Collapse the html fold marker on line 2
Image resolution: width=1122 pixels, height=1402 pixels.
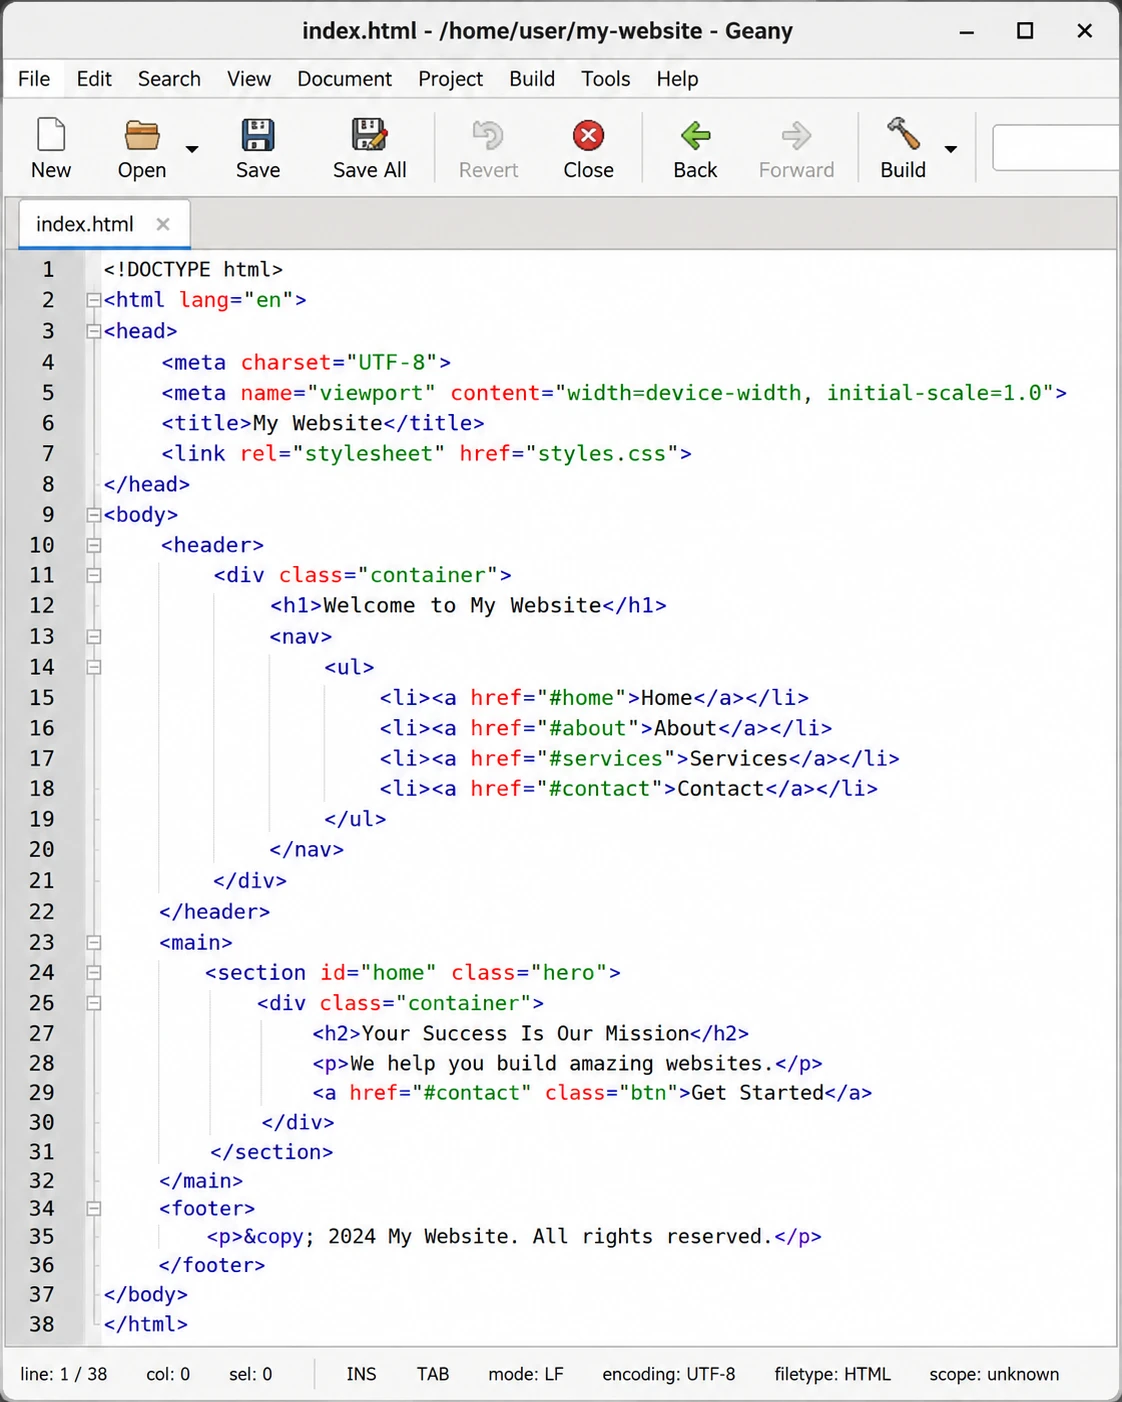(93, 300)
